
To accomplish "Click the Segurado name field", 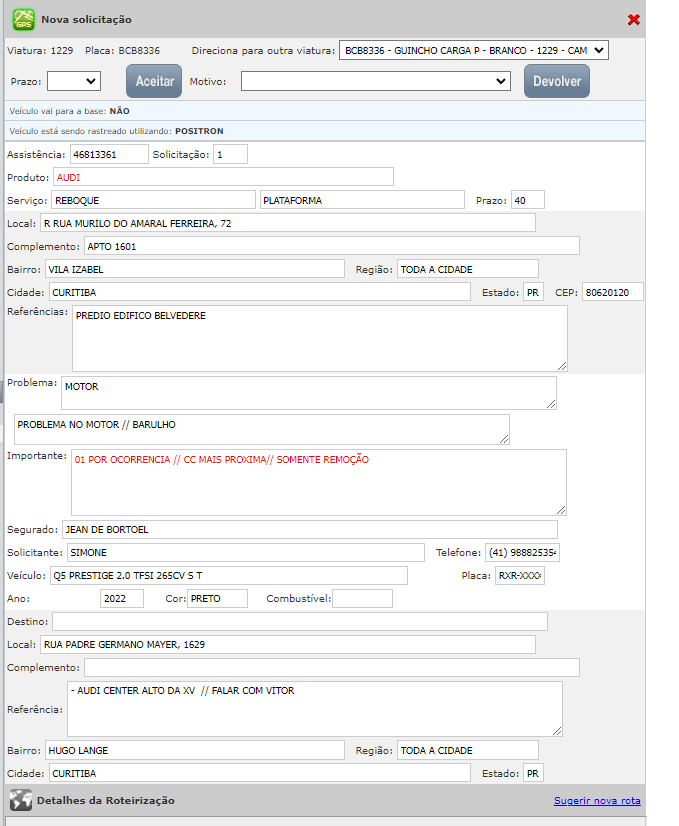I will click(x=309, y=530).
